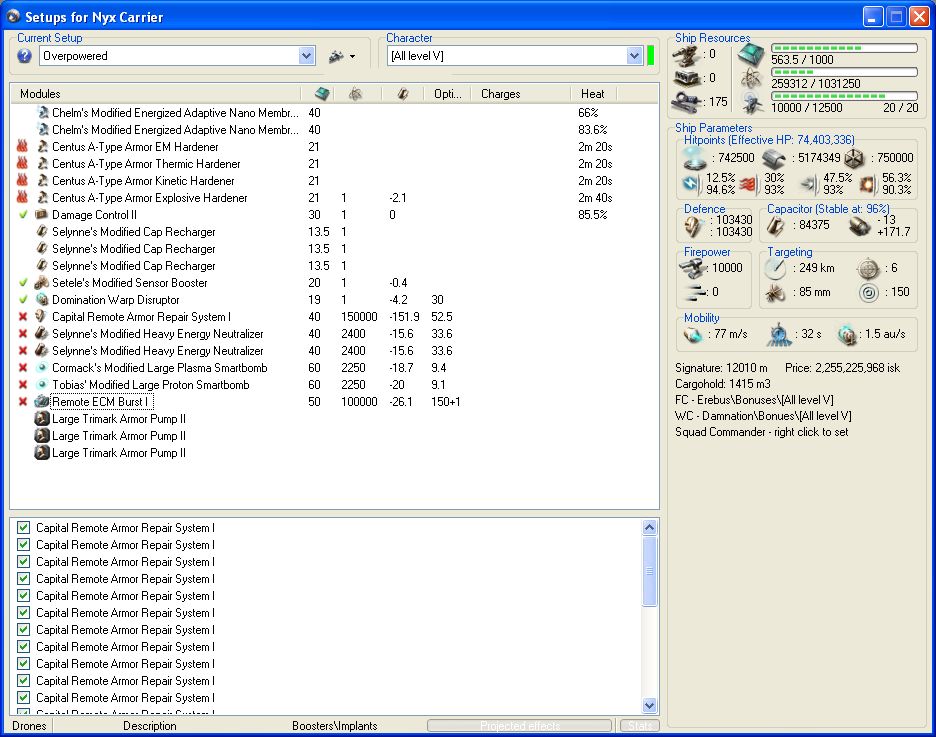Viewport: 936px width, 737px height.
Task: Click the thermal resistance icon showing 30%
Action: point(750,184)
